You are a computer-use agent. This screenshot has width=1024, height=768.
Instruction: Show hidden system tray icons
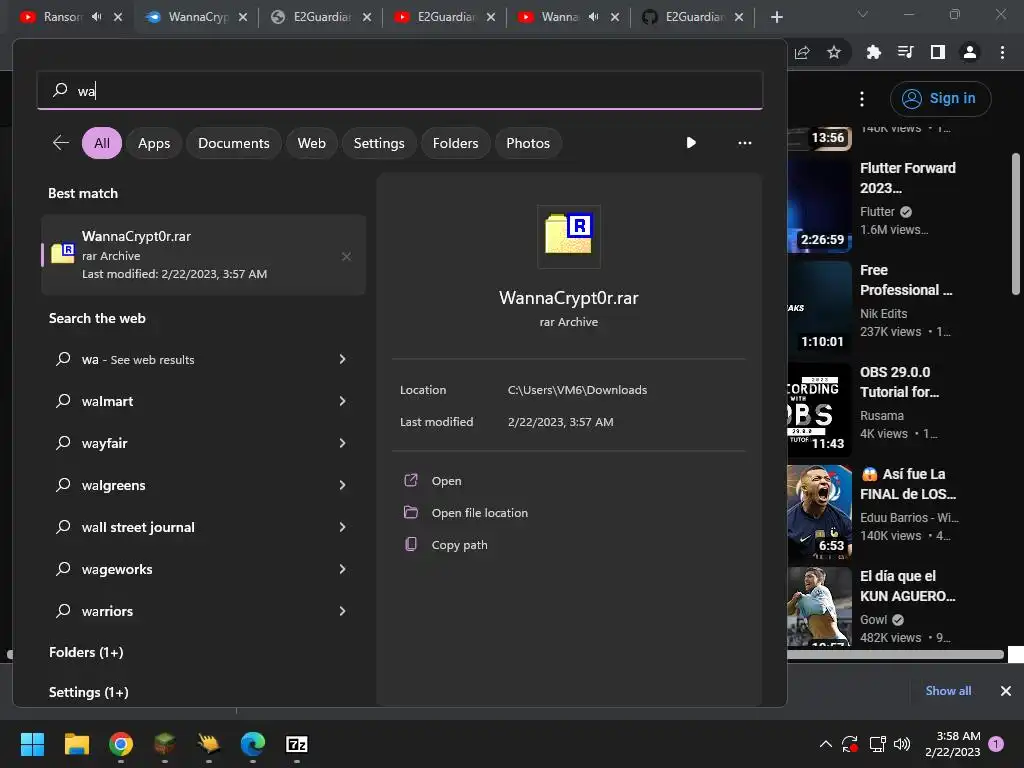click(x=825, y=744)
